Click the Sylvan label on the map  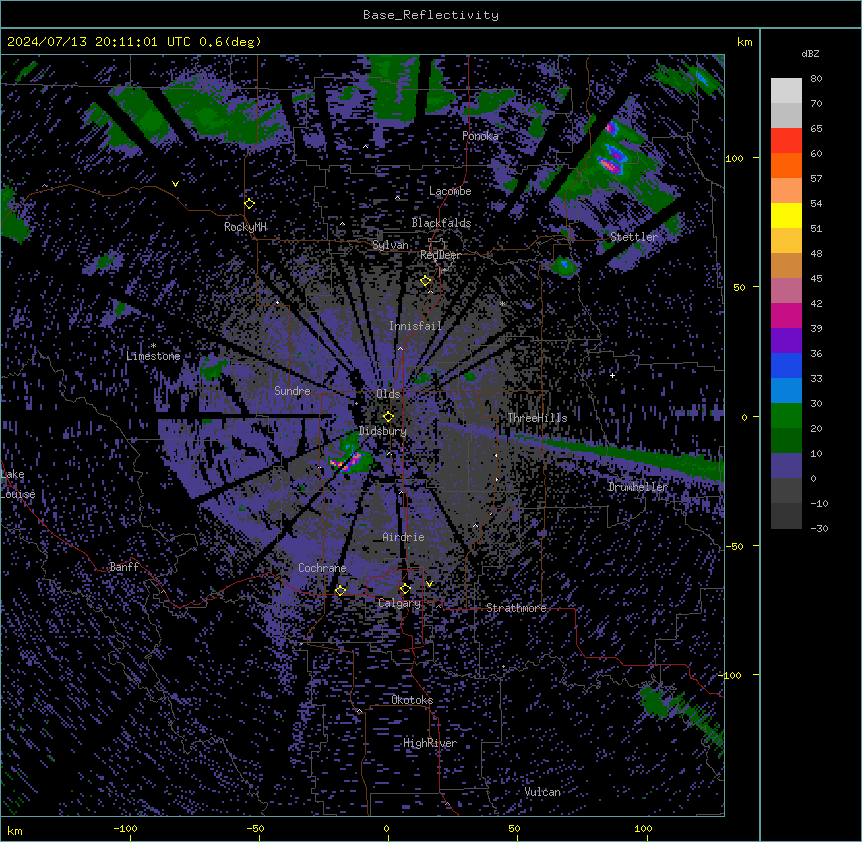390,245
